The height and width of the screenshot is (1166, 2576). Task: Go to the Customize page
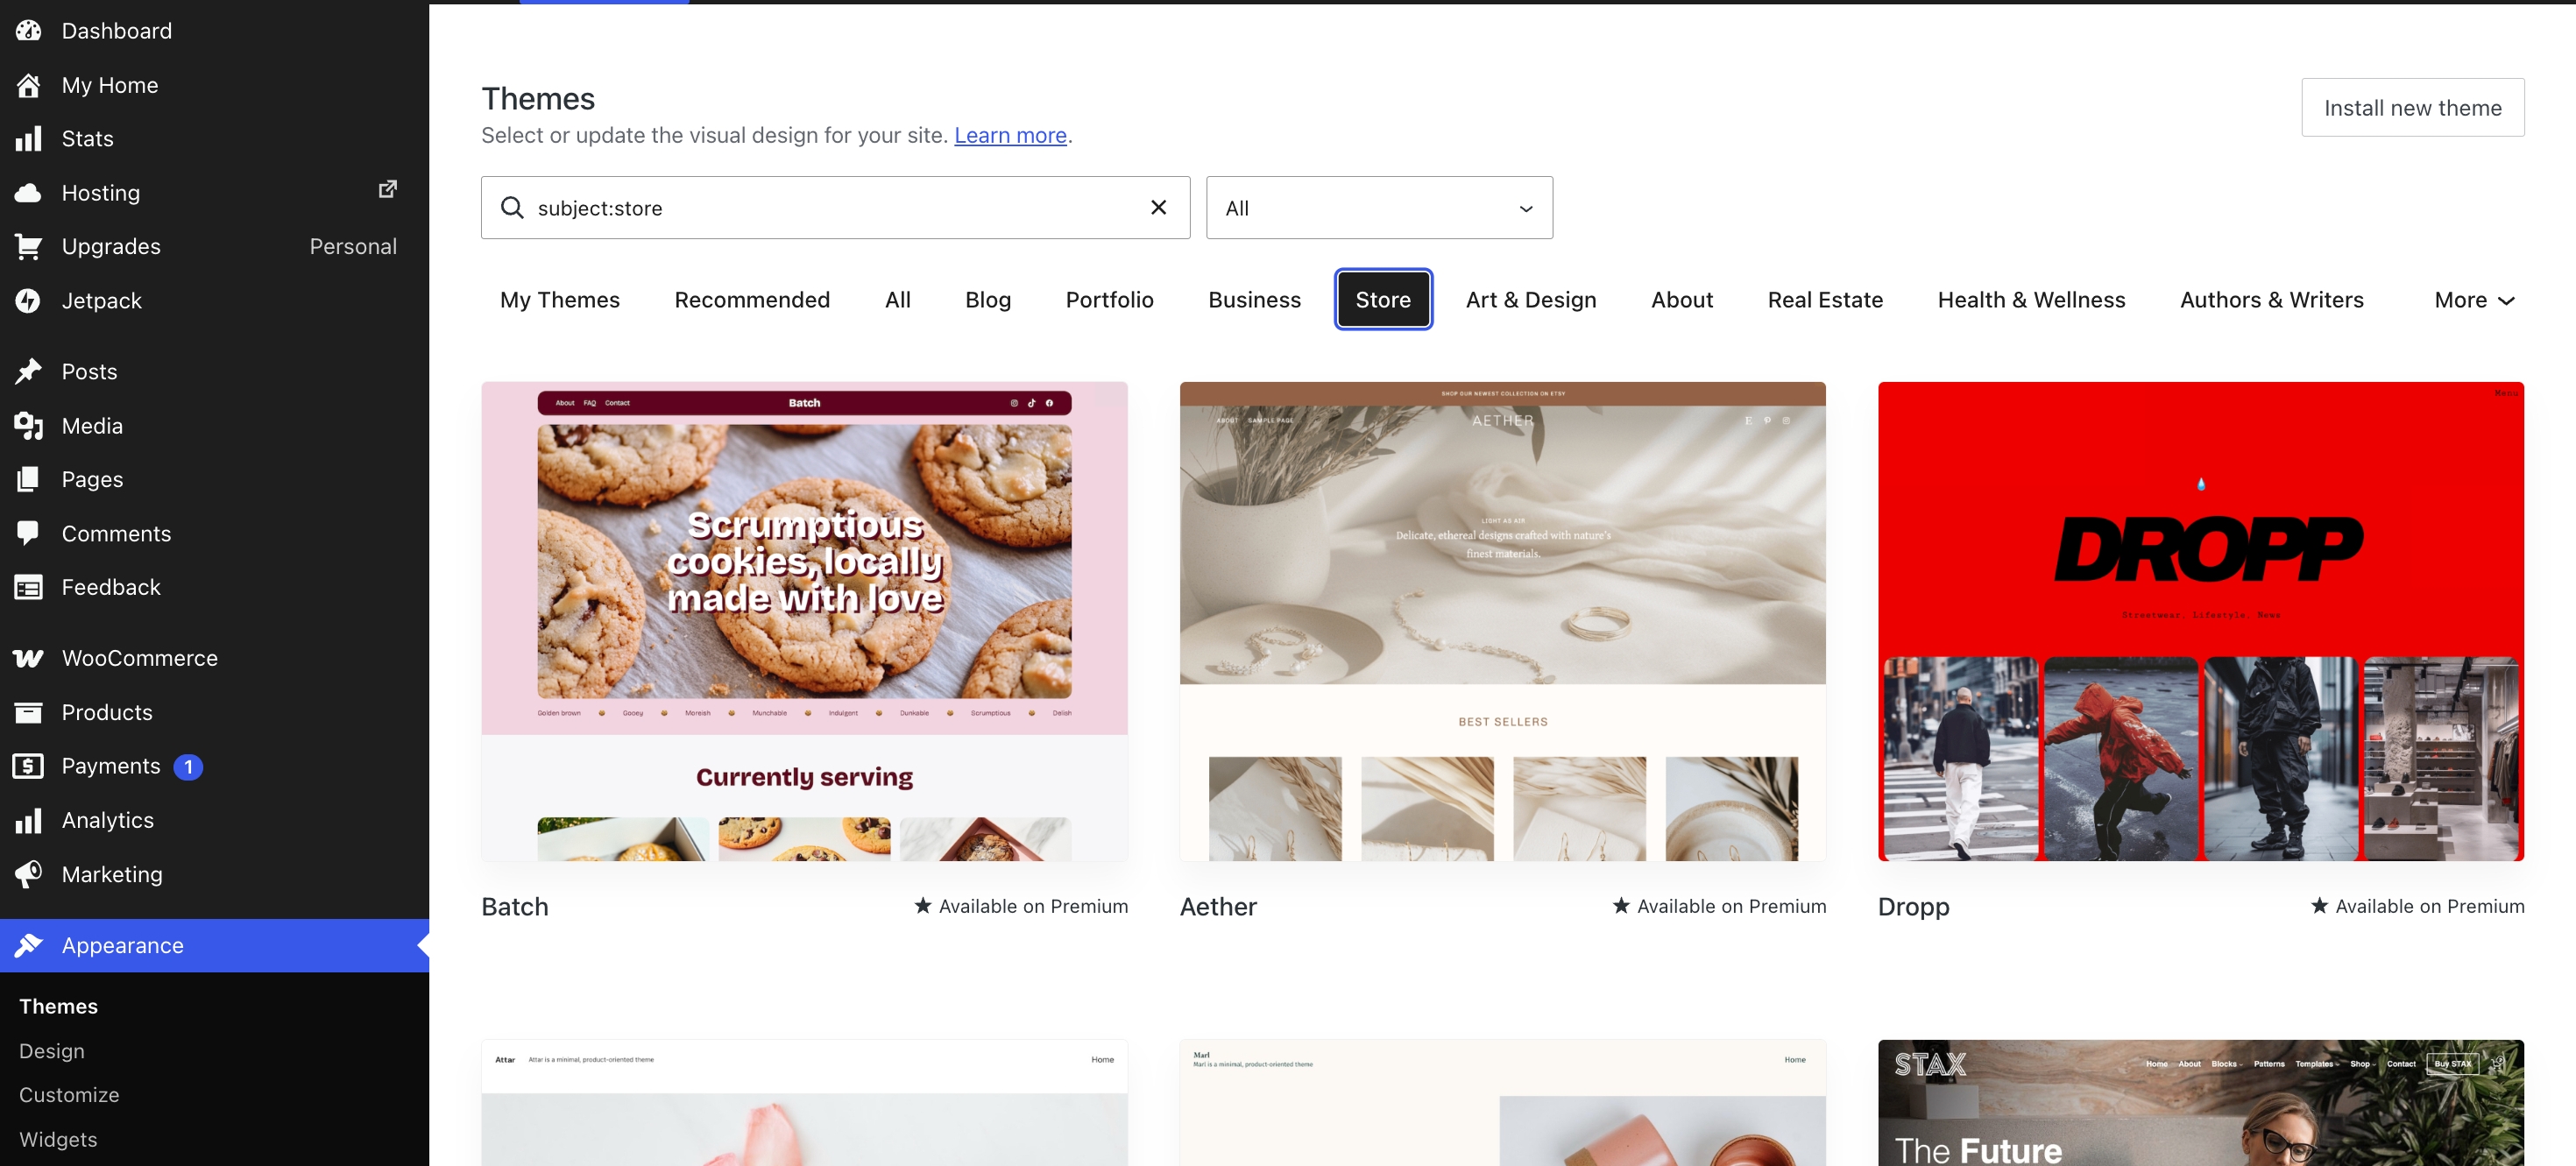click(x=69, y=1094)
